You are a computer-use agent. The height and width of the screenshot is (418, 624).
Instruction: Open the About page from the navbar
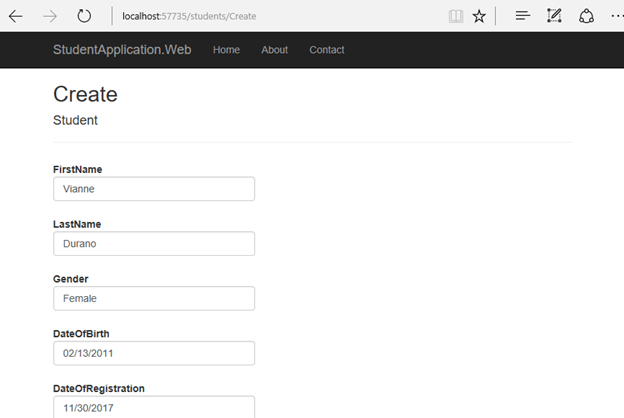pos(274,50)
